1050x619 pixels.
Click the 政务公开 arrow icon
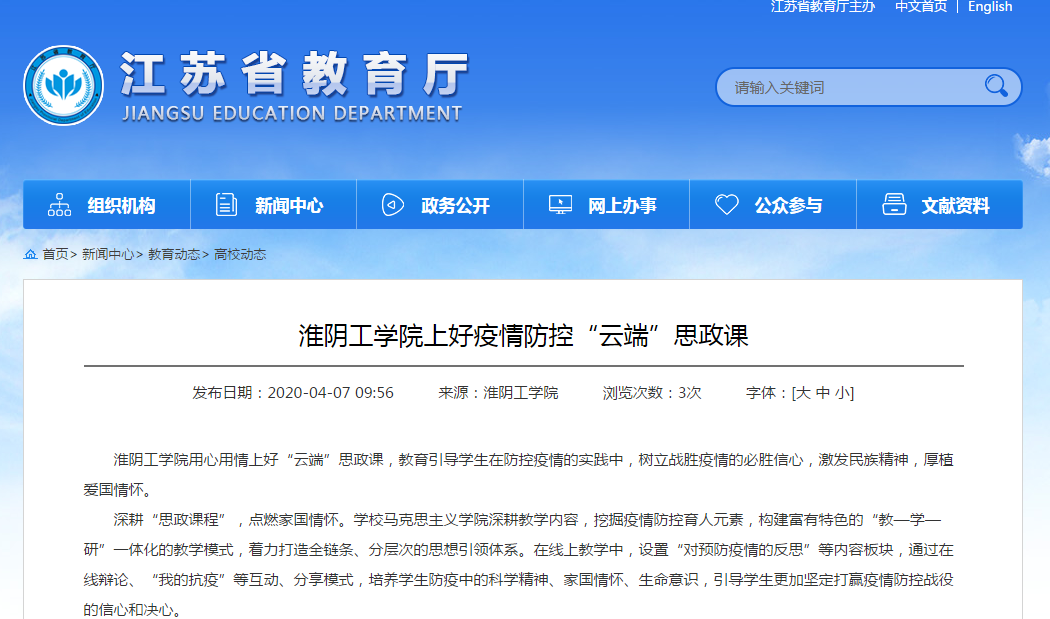pos(393,205)
